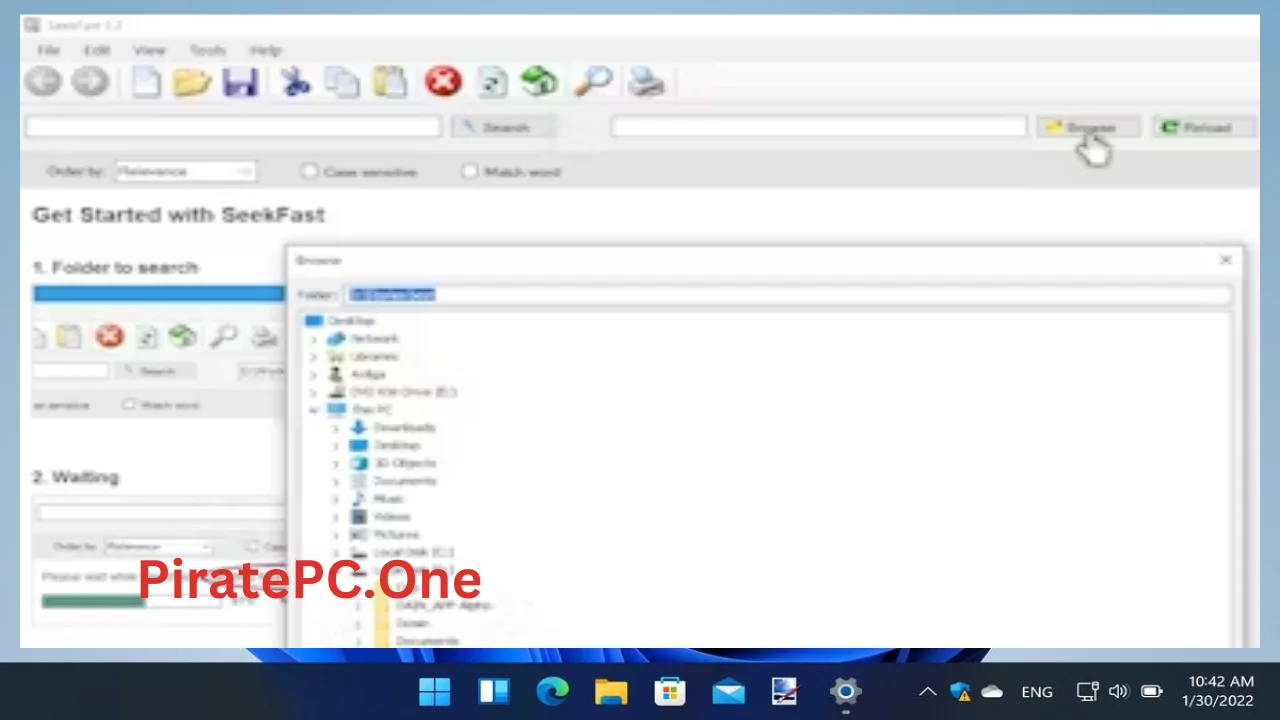Click the printer icon in toolbar
Screen dimensions: 1280x720
(x=646, y=82)
